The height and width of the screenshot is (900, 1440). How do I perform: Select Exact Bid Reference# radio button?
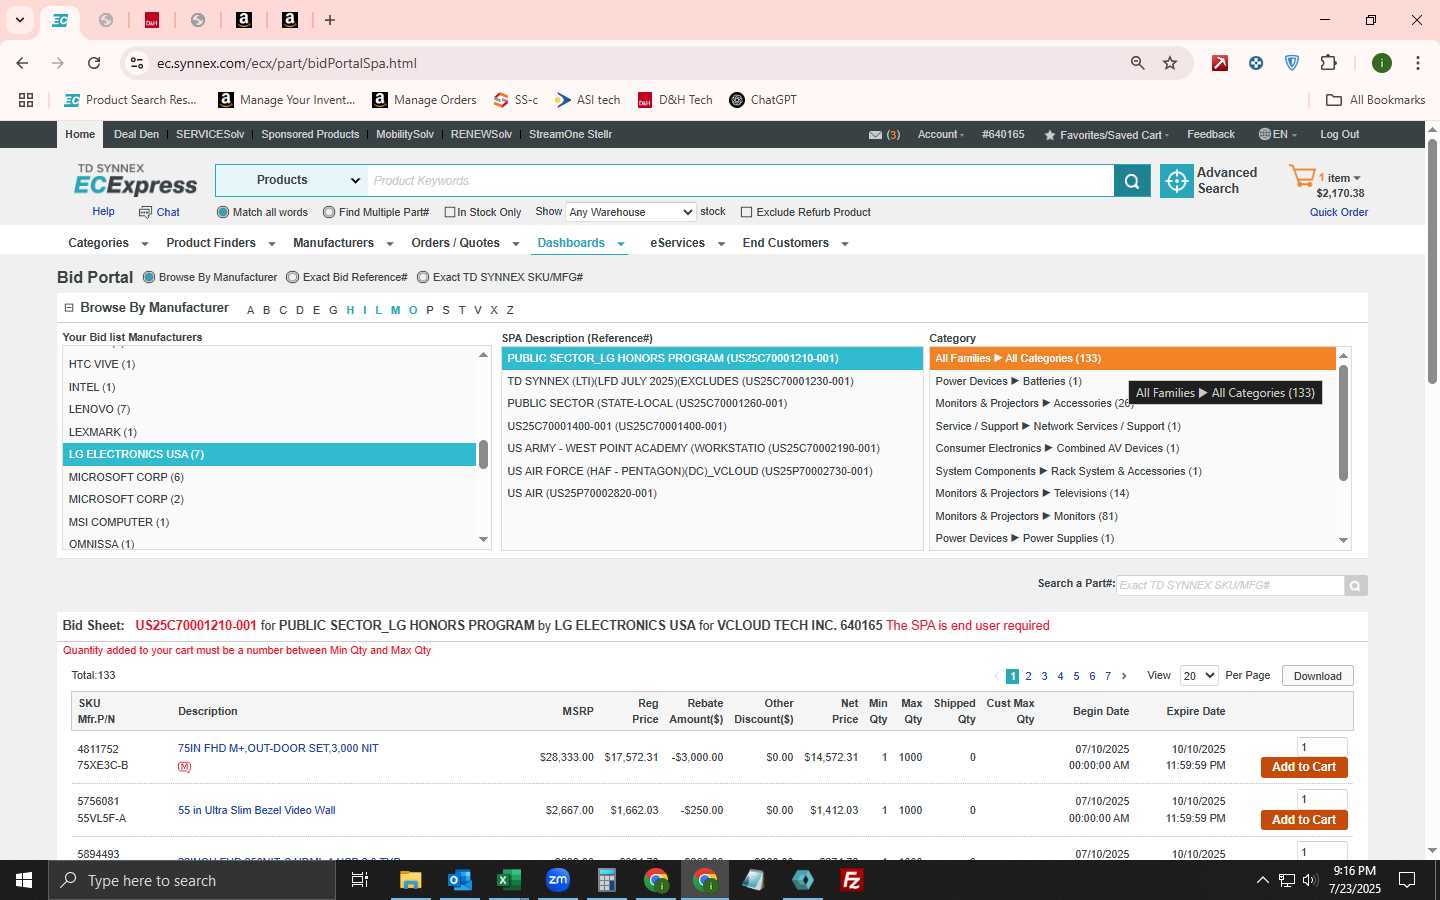292,277
